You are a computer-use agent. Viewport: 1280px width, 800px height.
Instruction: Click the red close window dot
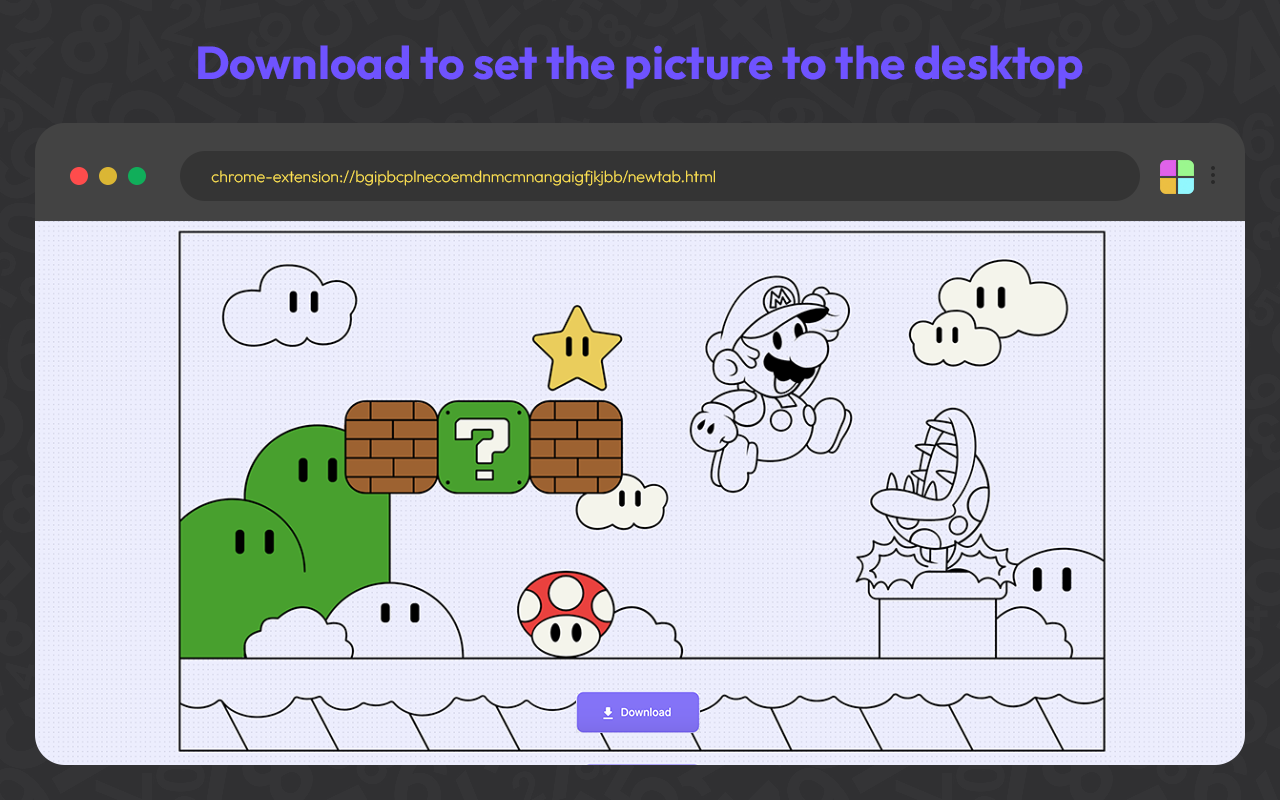[x=79, y=176]
